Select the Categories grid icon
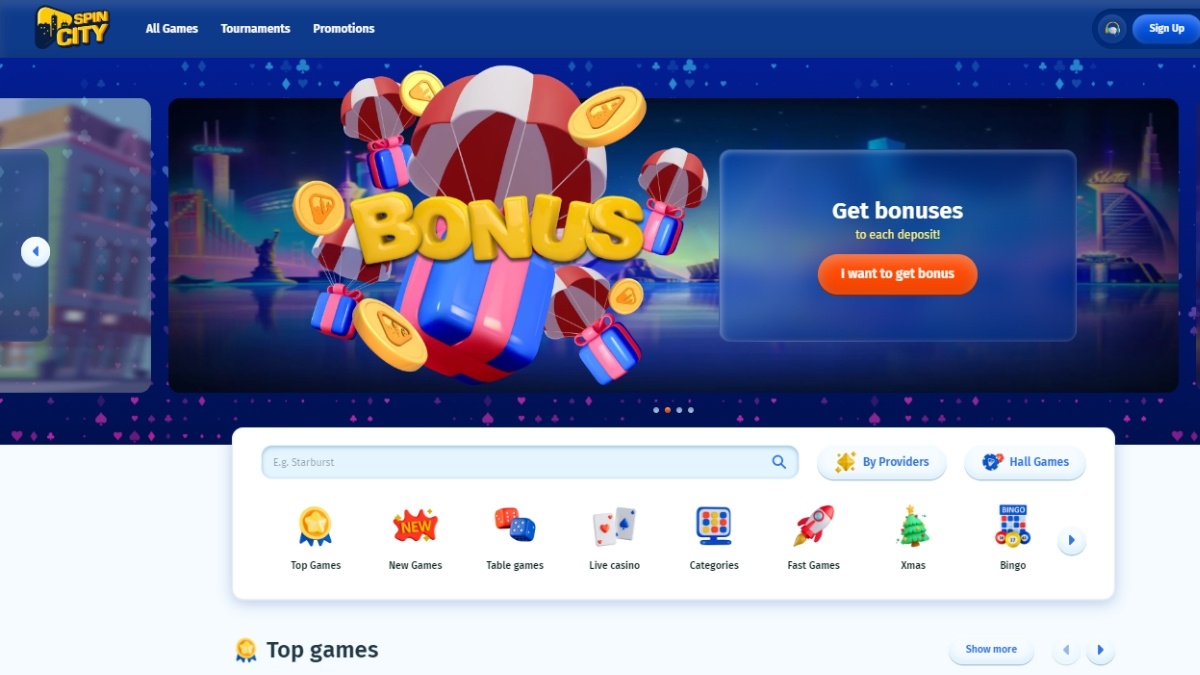 click(714, 526)
